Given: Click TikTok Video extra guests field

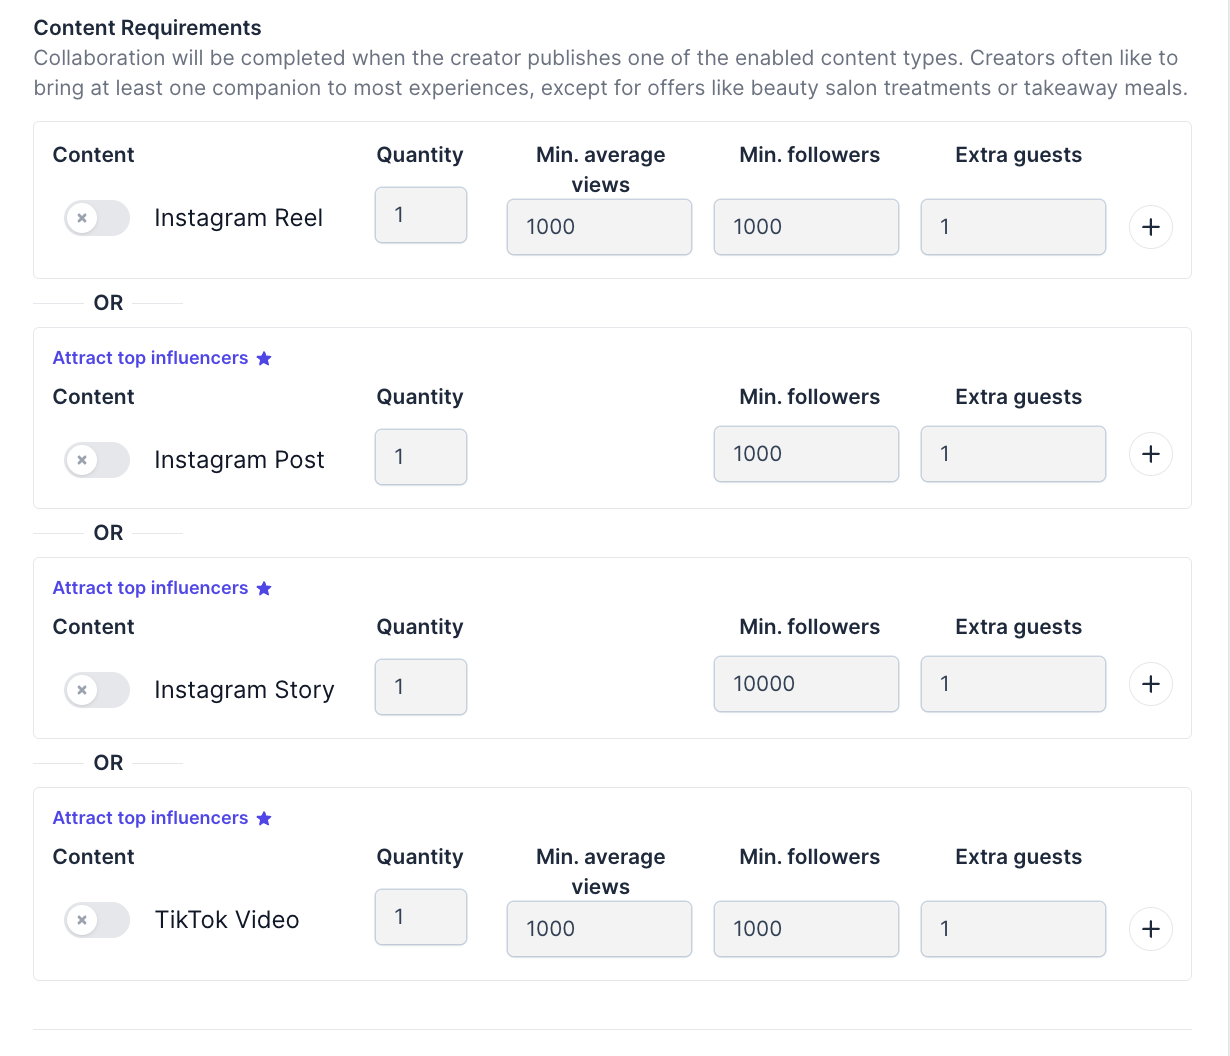Looking at the screenshot, I should pos(1013,929).
